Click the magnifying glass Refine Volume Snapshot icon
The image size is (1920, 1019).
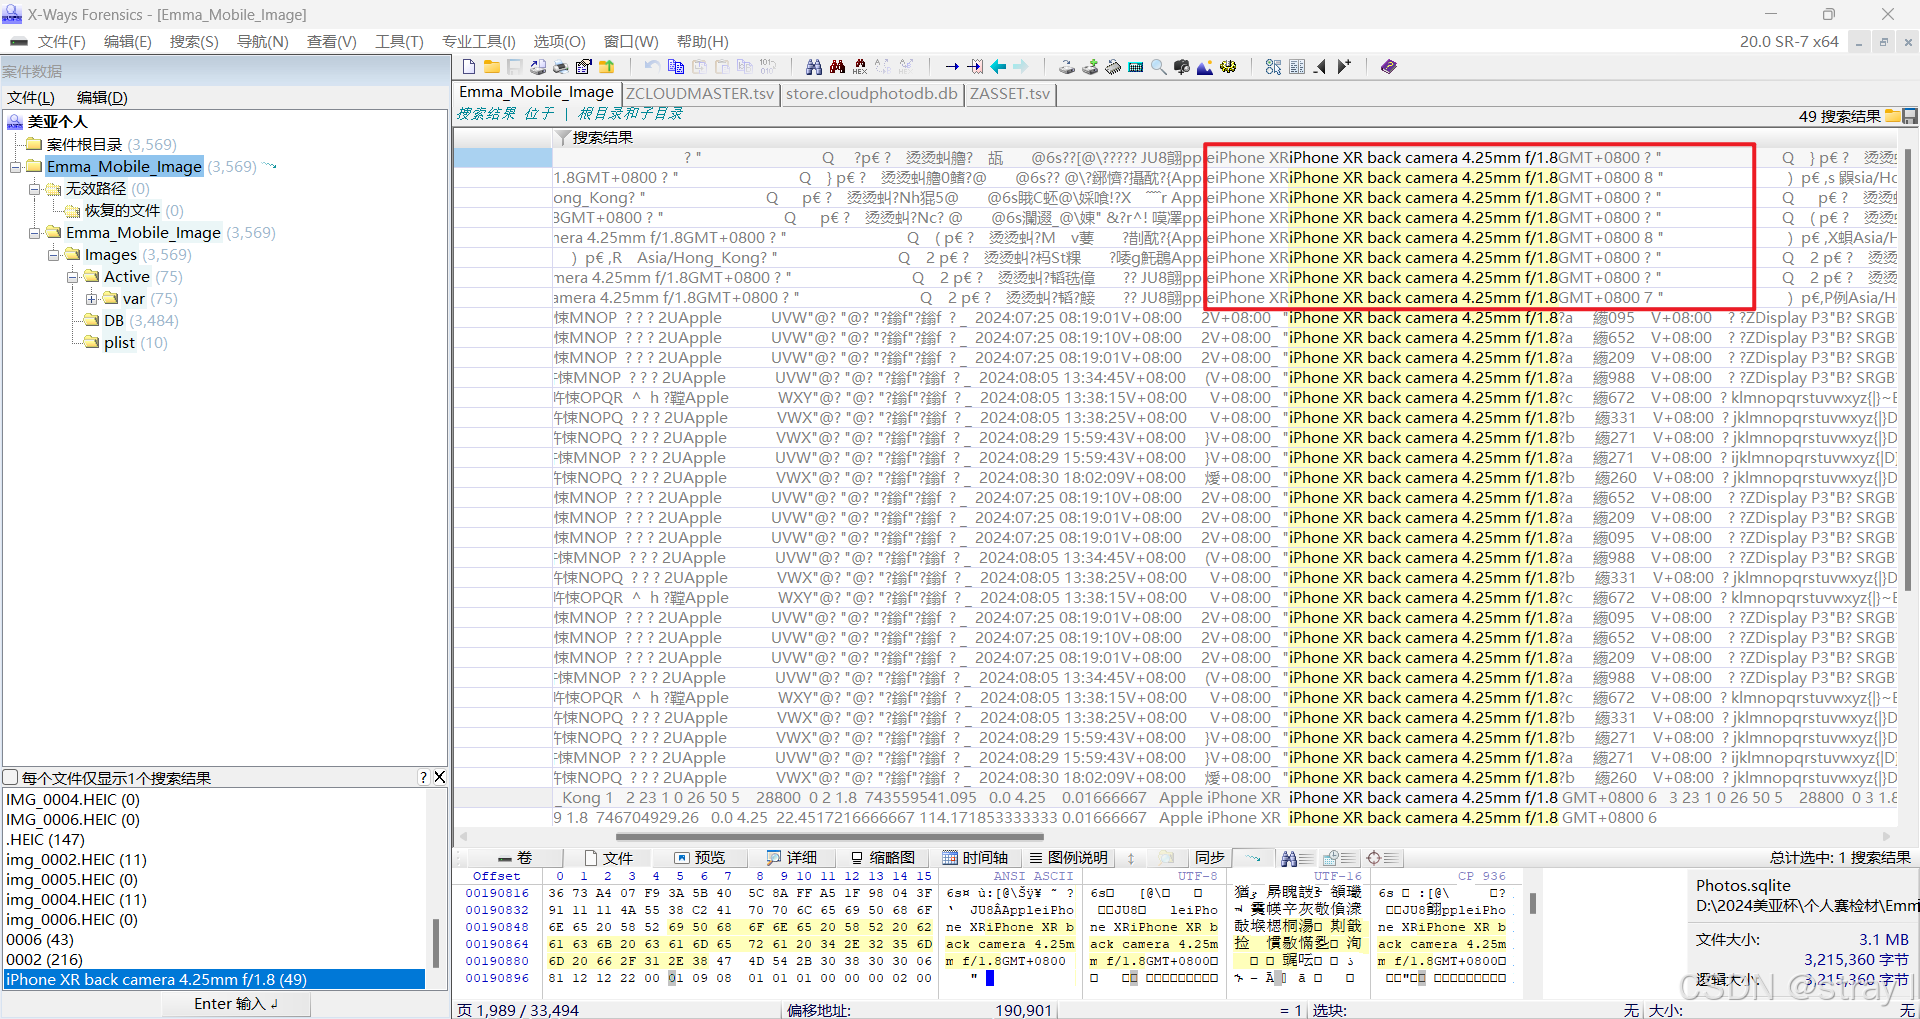(1159, 67)
